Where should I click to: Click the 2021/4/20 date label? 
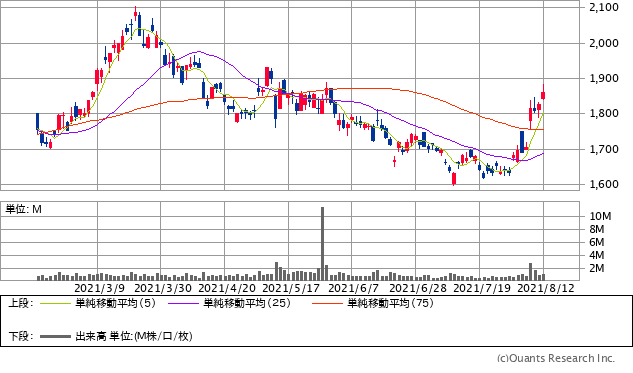pyautogui.click(x=227, y=288)
